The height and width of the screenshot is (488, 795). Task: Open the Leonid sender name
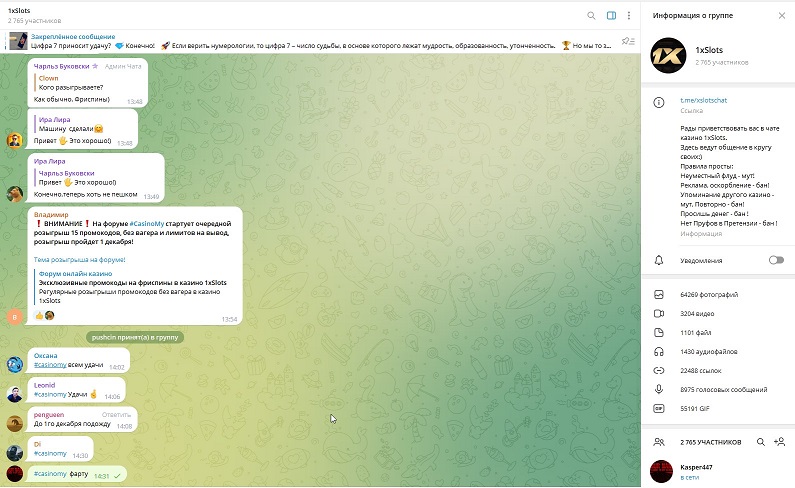click(x=45, y=386)
